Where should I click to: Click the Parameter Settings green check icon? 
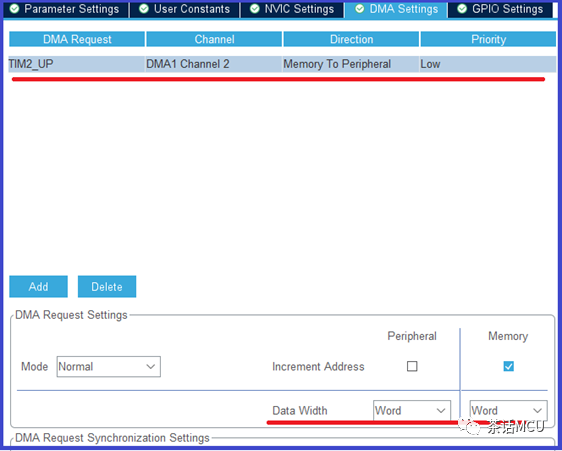pos(14,9)
